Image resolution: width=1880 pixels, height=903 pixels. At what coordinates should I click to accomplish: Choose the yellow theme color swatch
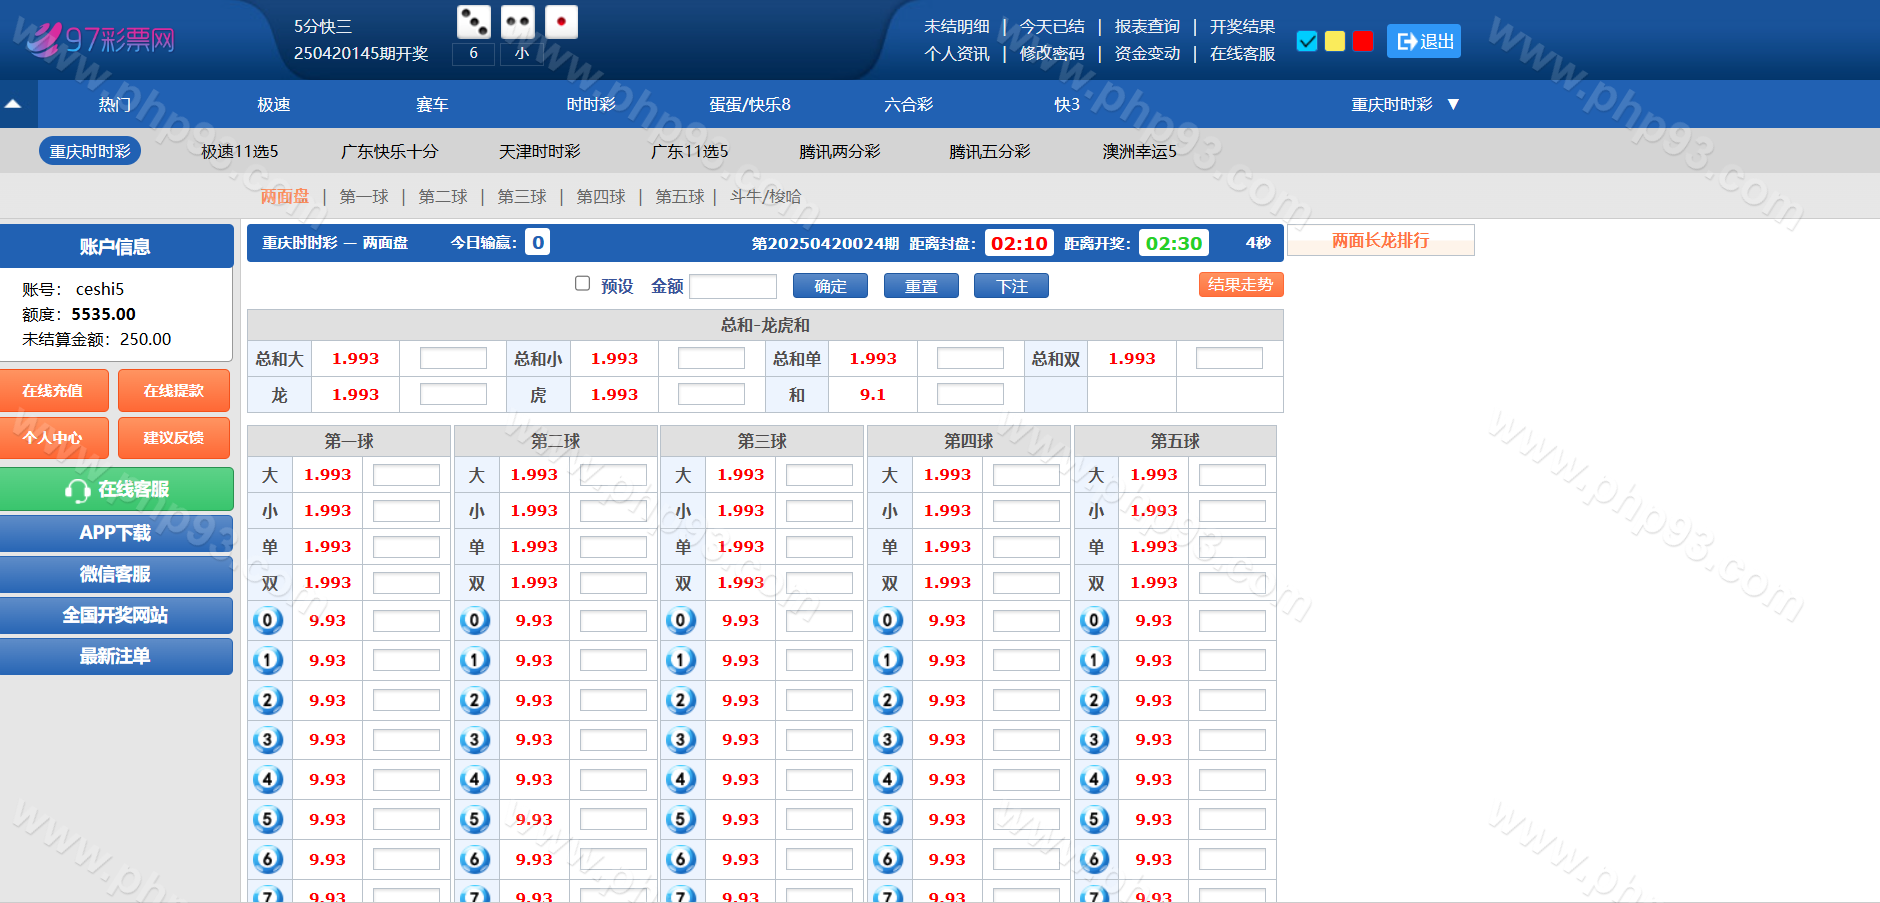pyautogui.click(x=1334, y=41)
